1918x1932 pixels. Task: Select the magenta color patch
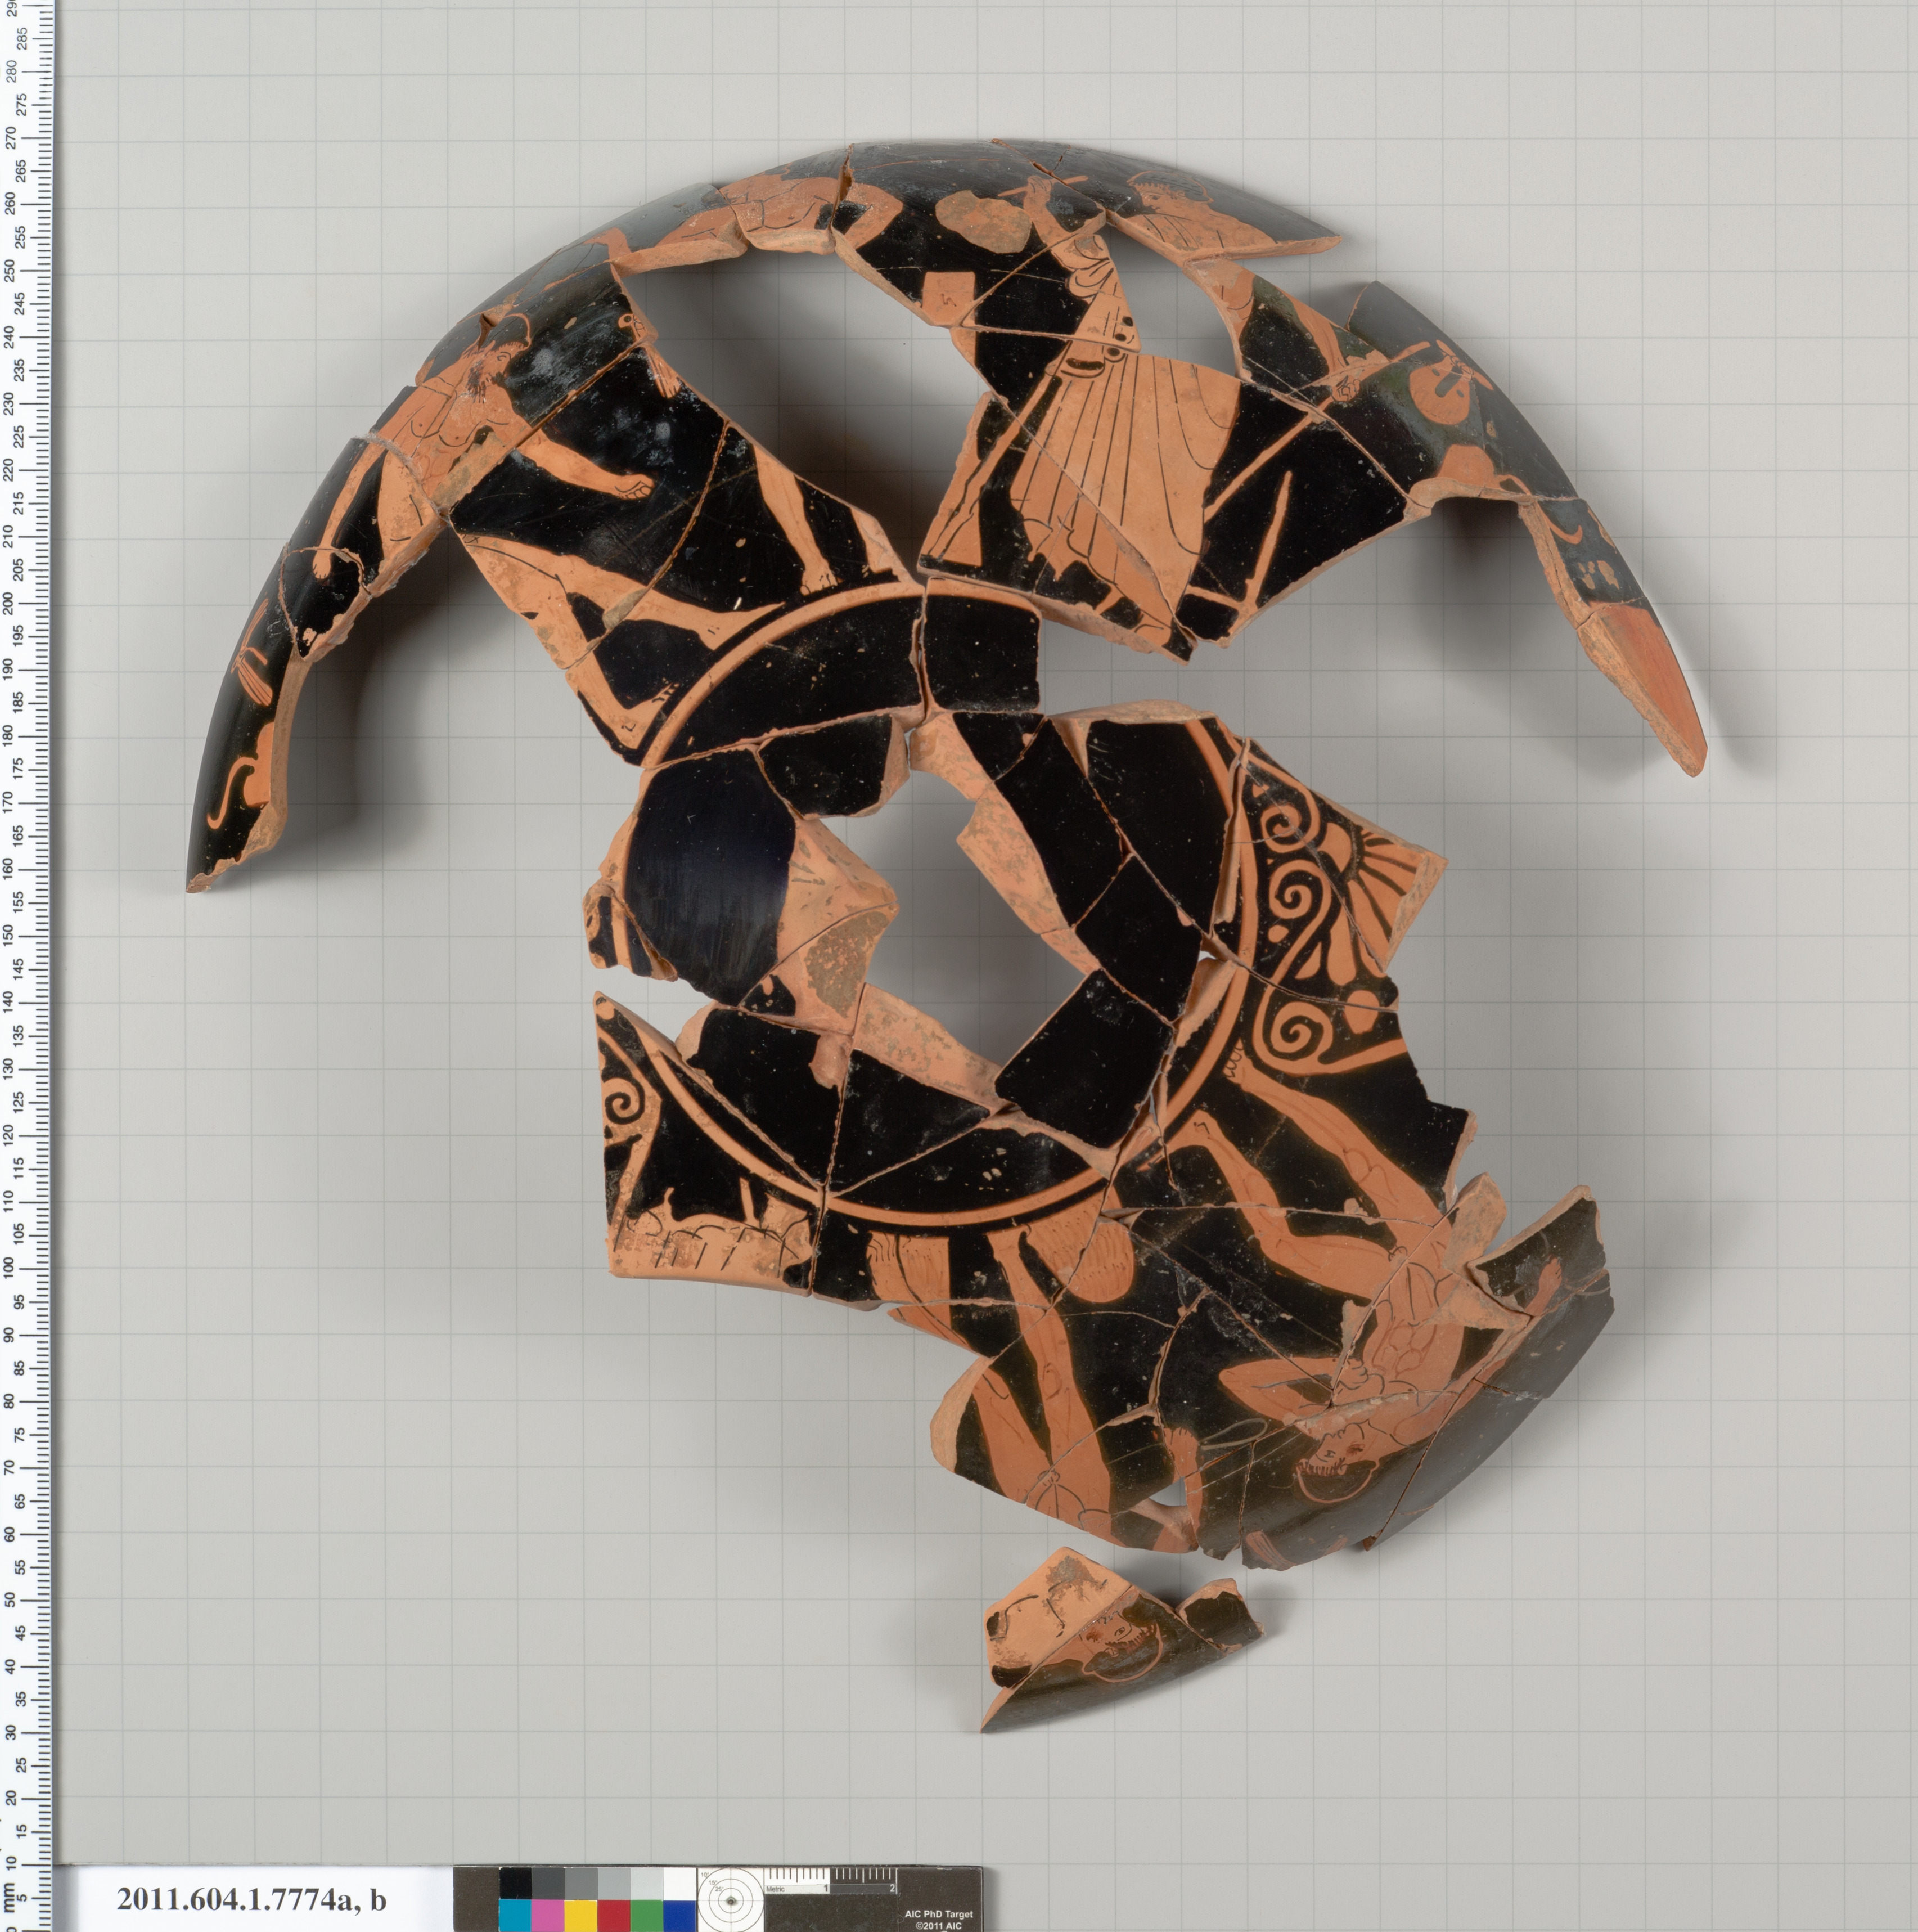(x=548, y=1916)
